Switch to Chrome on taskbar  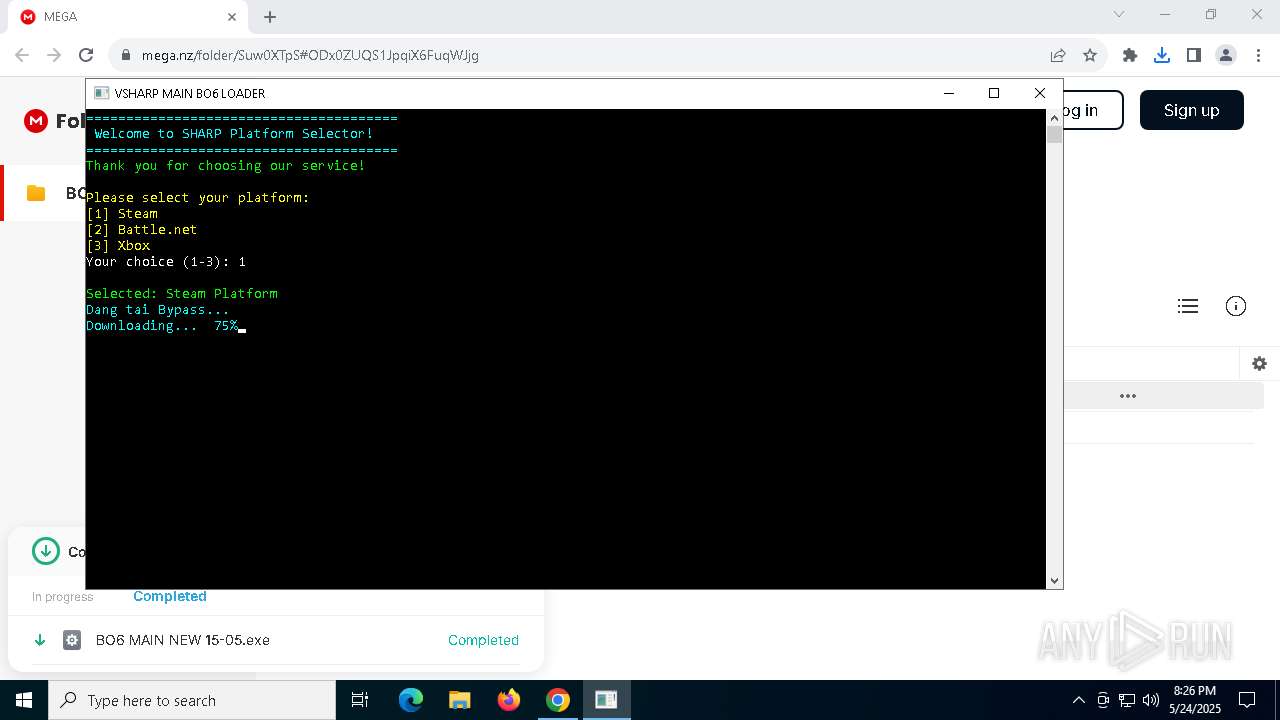pos(558,700)
